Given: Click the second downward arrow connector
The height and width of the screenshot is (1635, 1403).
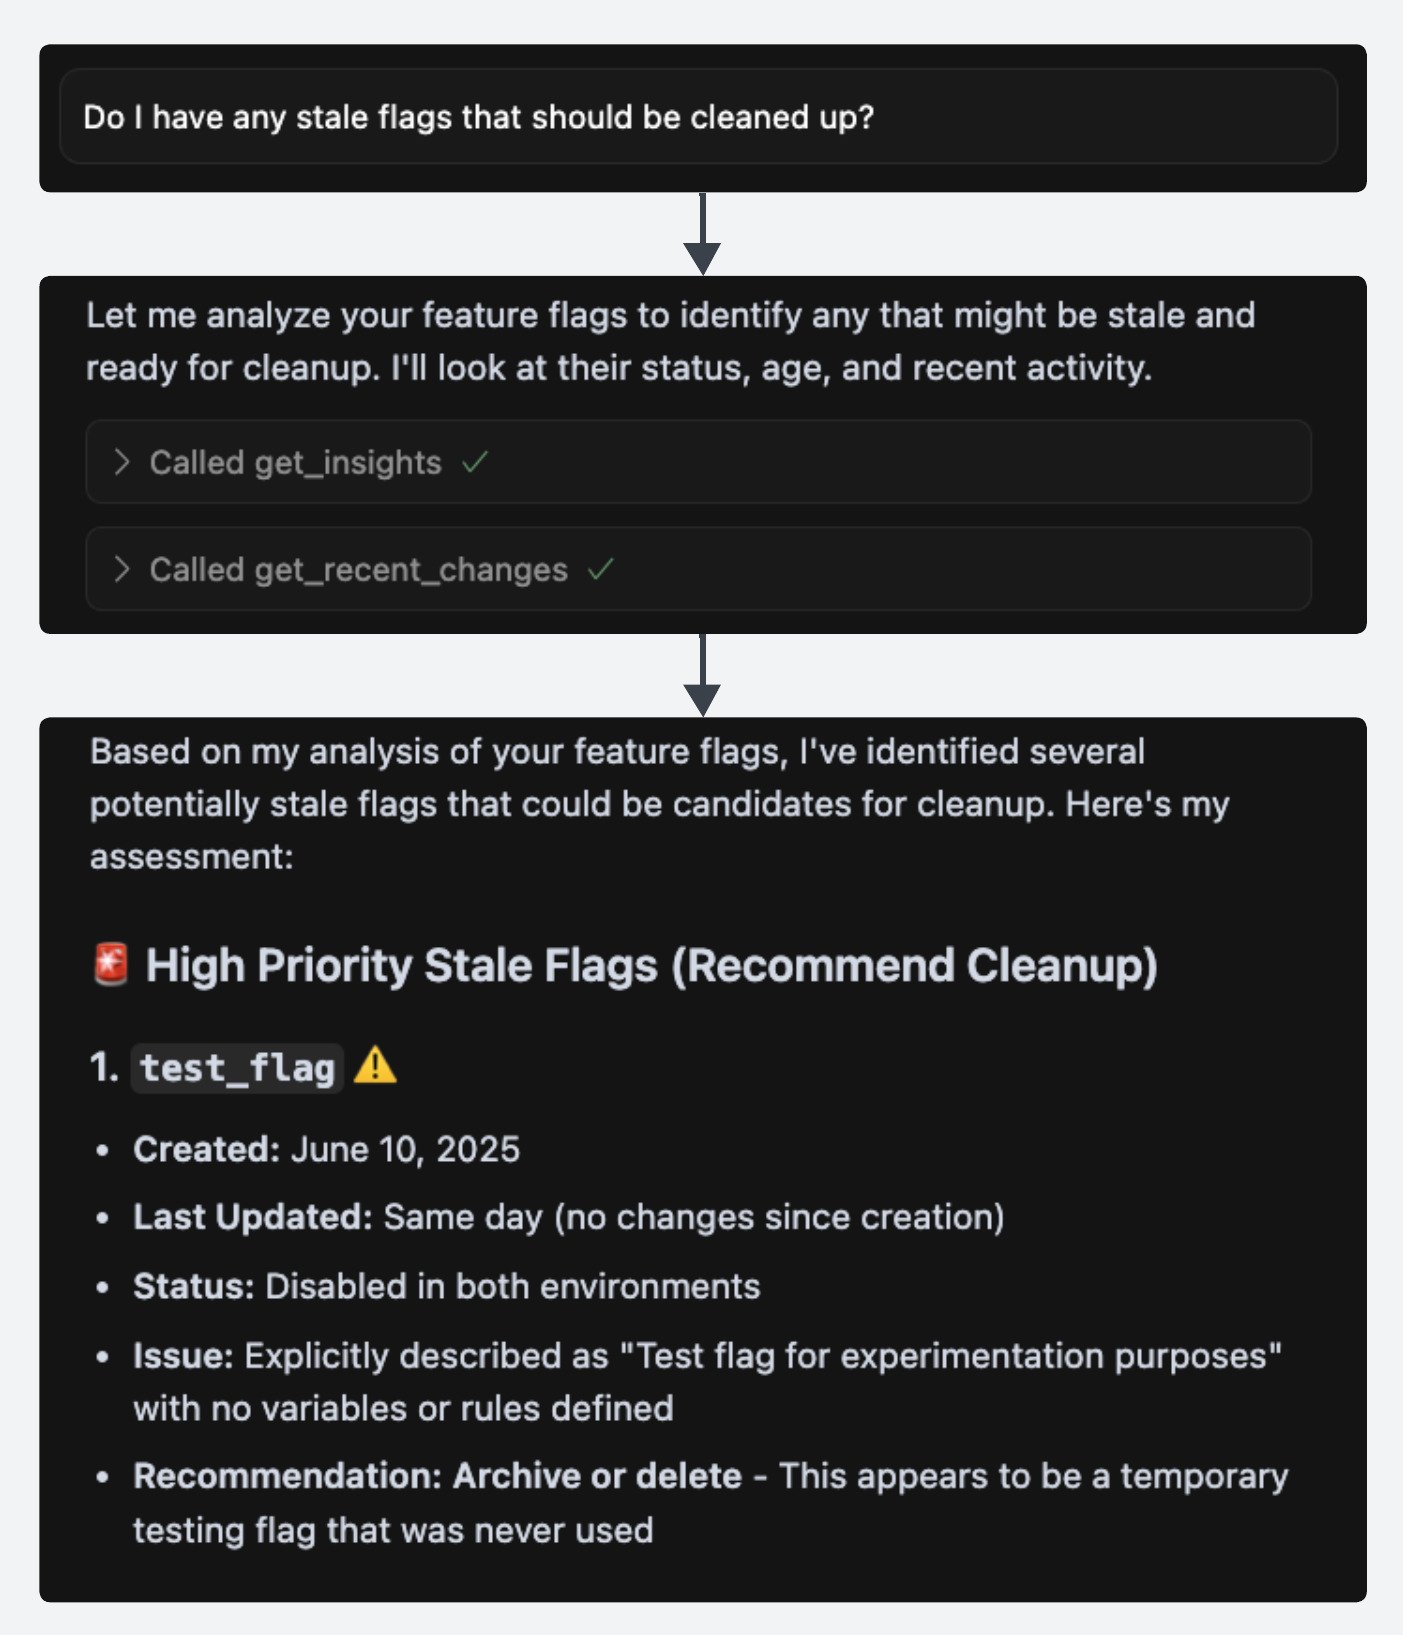Looking at the screenshot, I should click(x=702, y=676).
